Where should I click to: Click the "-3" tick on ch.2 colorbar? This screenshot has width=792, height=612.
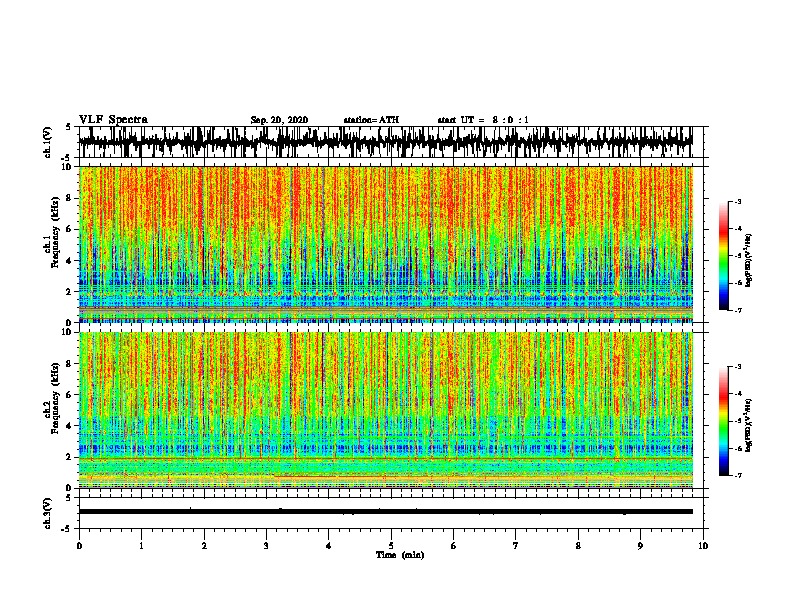pyautogui.click(x=737, y=367)
